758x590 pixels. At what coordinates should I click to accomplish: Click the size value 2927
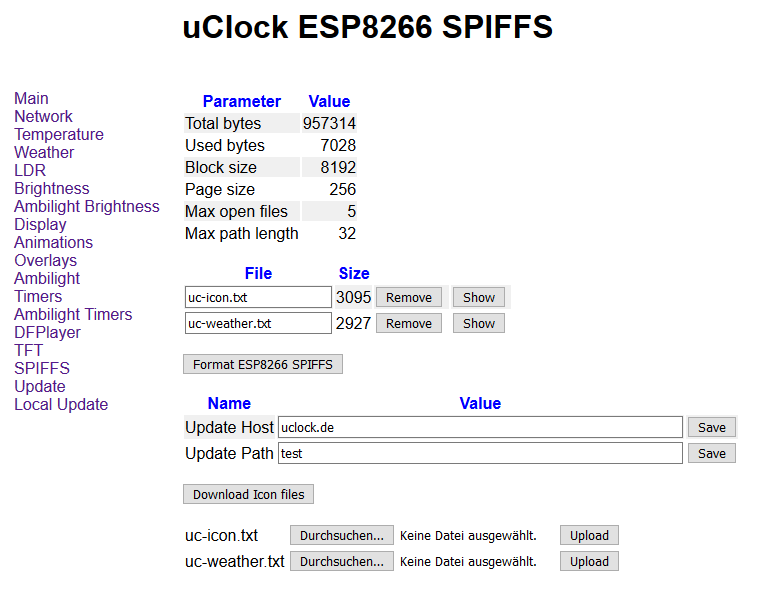coord(353,323)
